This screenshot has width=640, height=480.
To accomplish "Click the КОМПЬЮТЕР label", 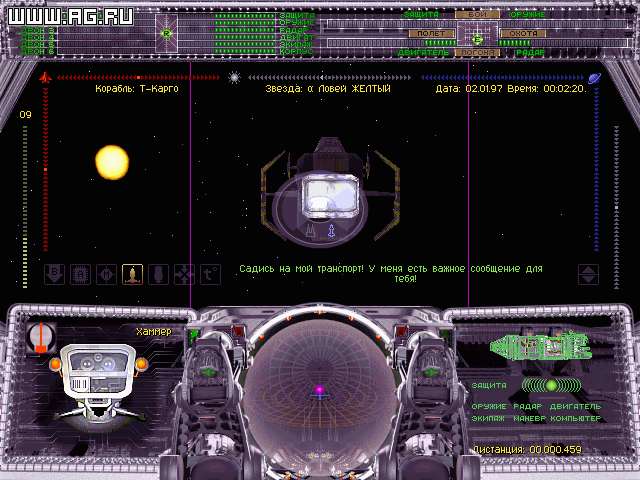I will 574,418.
